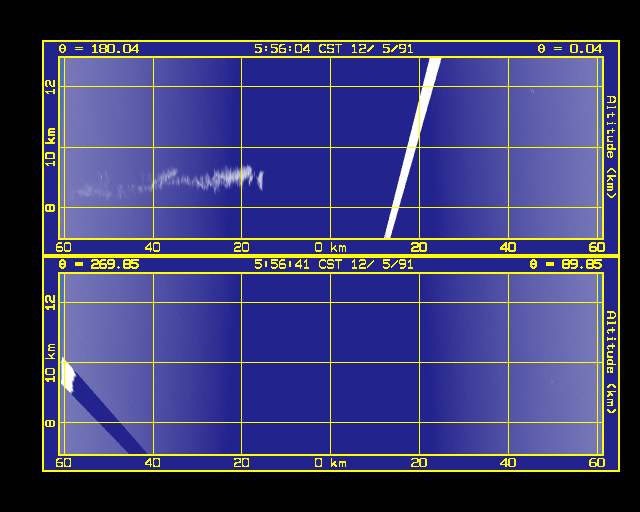Click the white diagonal streak in upper panel
Screen dimensions: 640x512
click(413, 148)
